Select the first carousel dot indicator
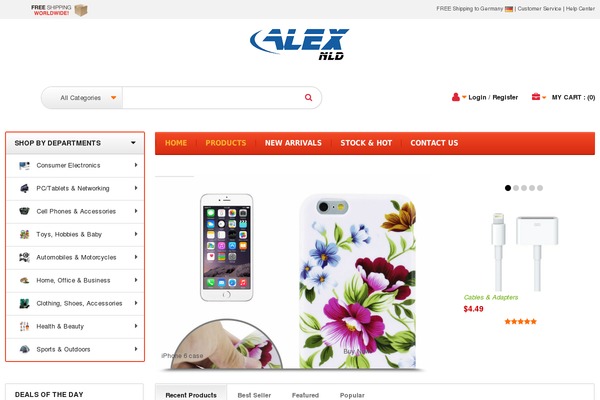Image resolution: width=600 pixels, height=400 pixels. click(508, 188)
